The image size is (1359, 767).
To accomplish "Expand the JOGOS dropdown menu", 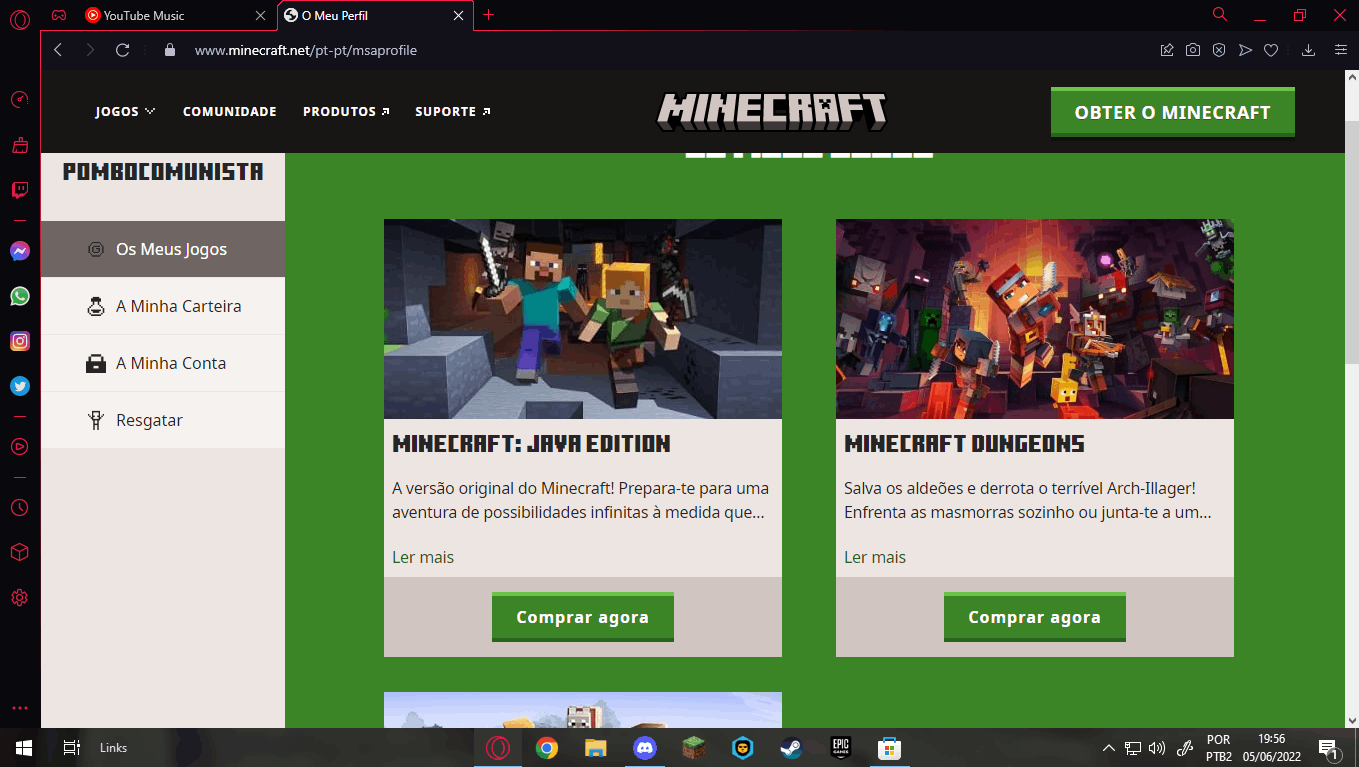I will coord(125,111).
